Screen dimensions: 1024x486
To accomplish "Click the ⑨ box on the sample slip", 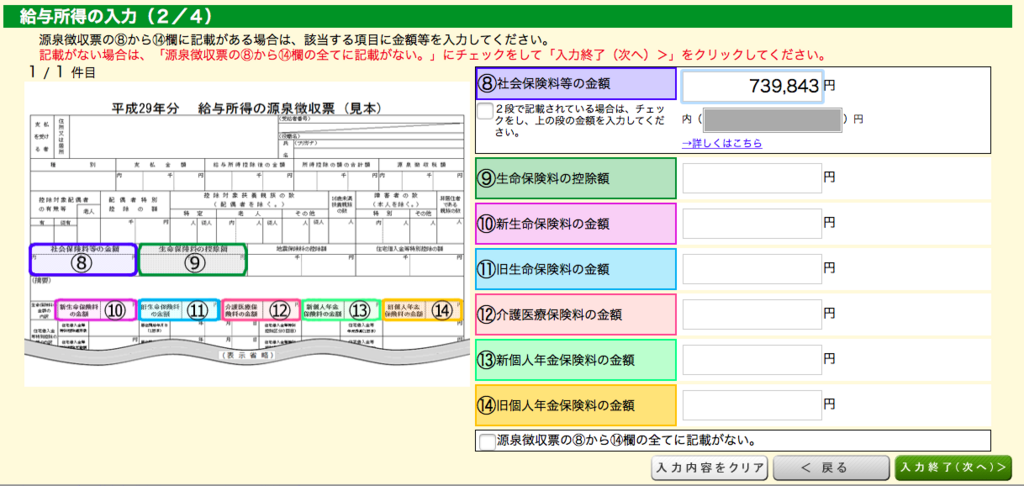I will [193, 259].
